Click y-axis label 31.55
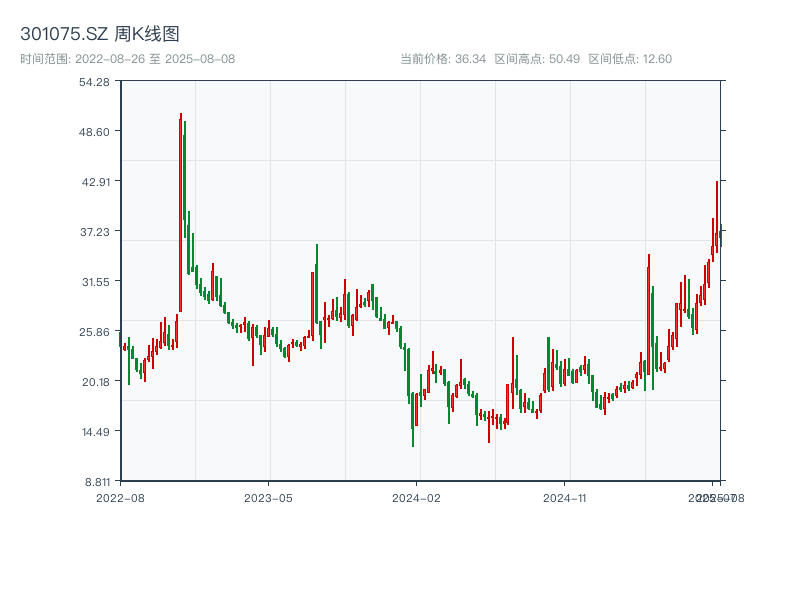 click(95, 282)
